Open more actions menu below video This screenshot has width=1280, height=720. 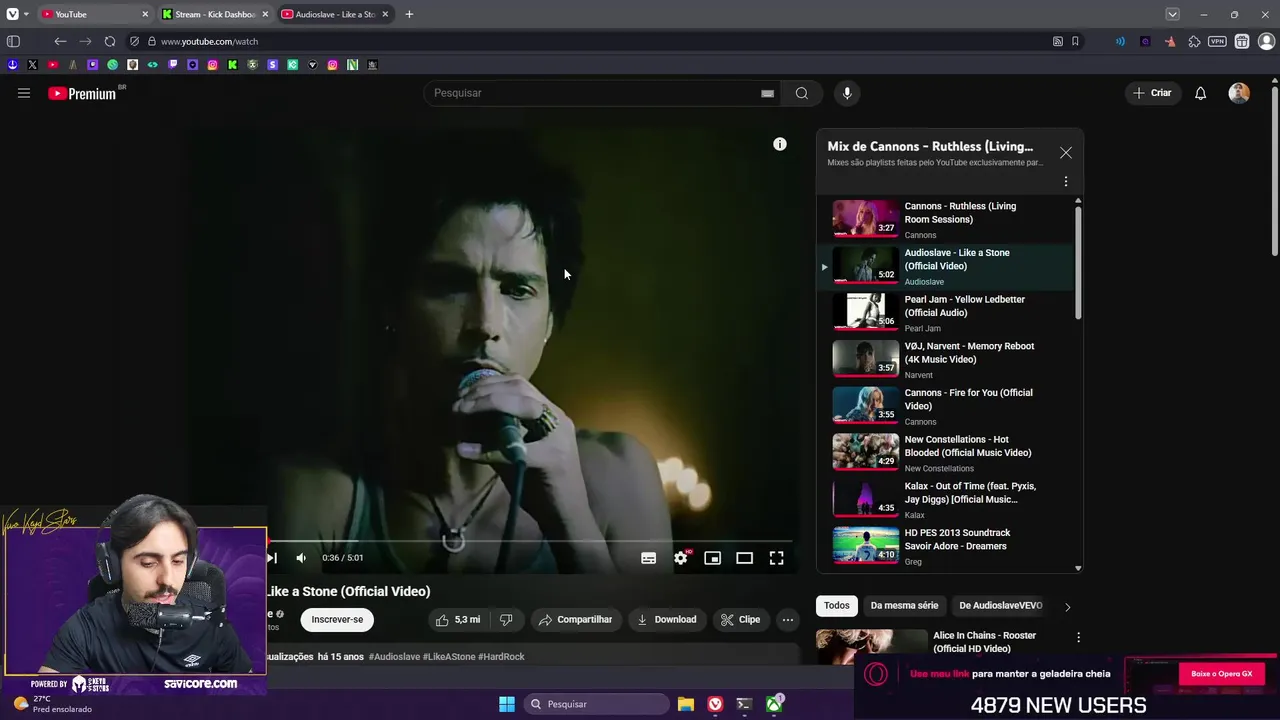[788, 620]
